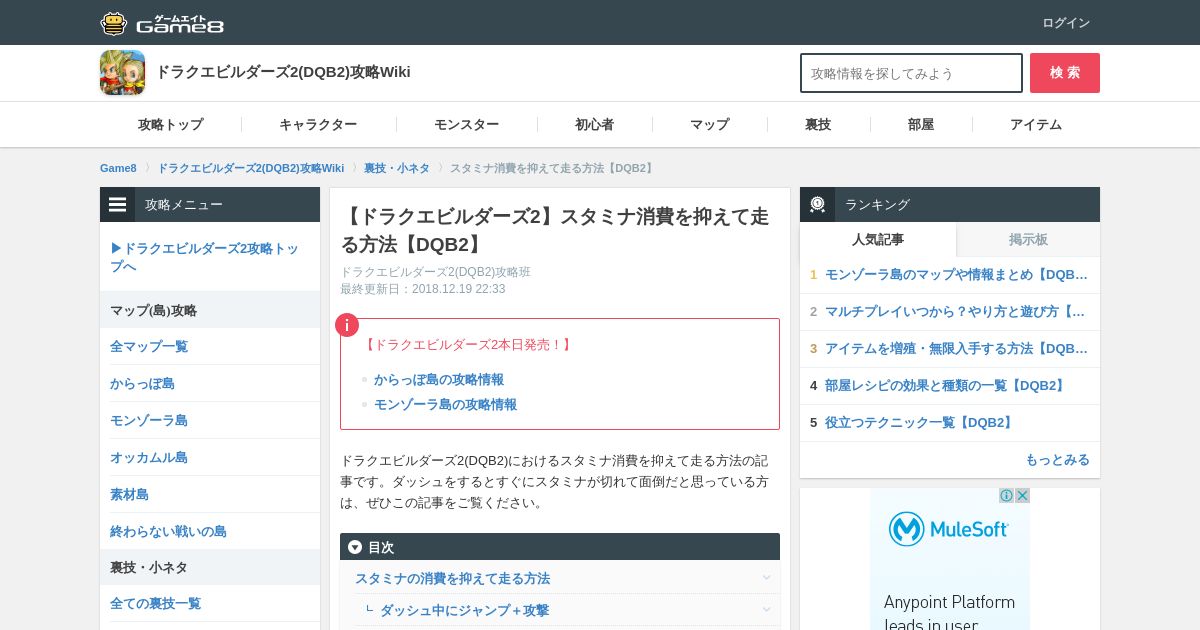This screenshot has width=1200, height=630.
Task: Focus the 攻略情報を探してみよう search field
Action: click(x=911, y=73)
